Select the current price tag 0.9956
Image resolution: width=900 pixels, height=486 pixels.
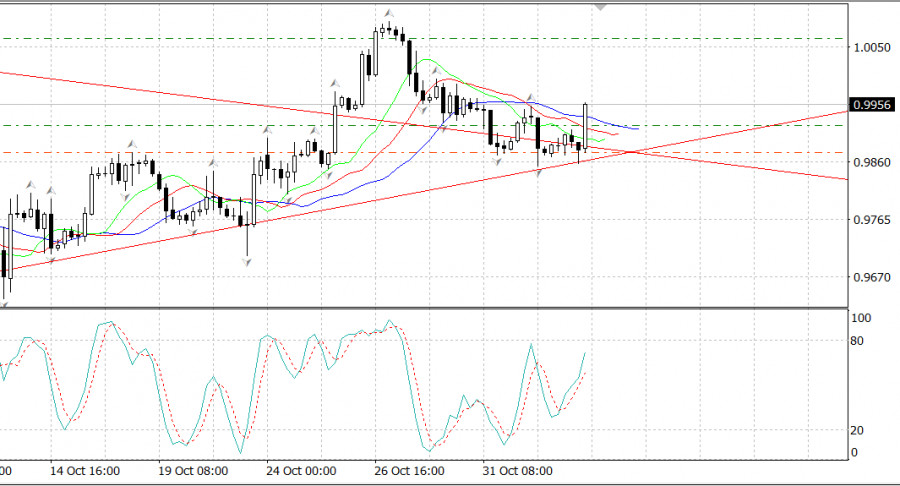867,104
